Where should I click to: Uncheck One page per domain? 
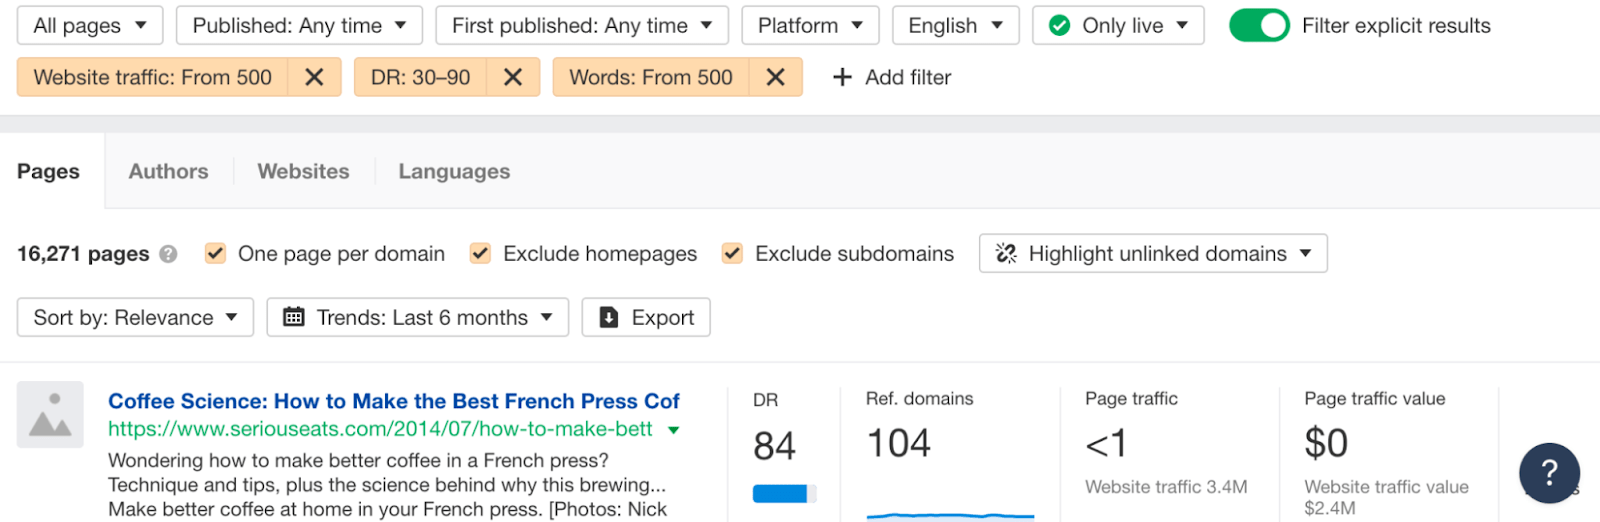click(x=215, y=254)
